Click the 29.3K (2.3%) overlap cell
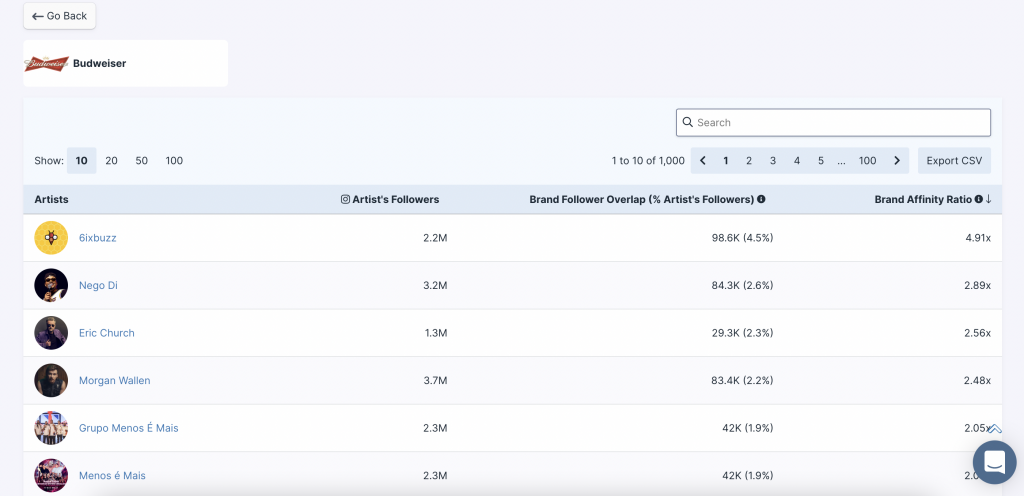The image size is (1024, 496). point(743,333)
